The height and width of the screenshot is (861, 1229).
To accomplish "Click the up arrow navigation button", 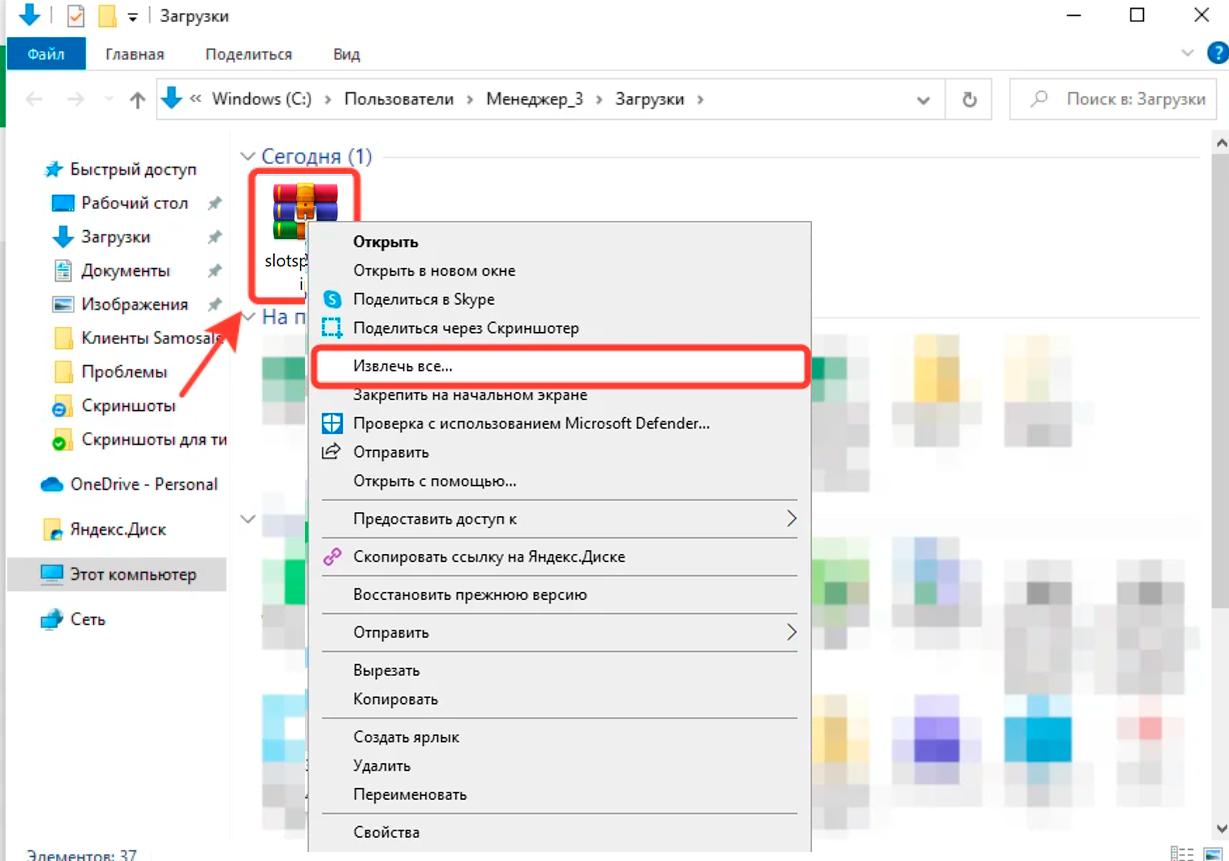I will 138,99.
